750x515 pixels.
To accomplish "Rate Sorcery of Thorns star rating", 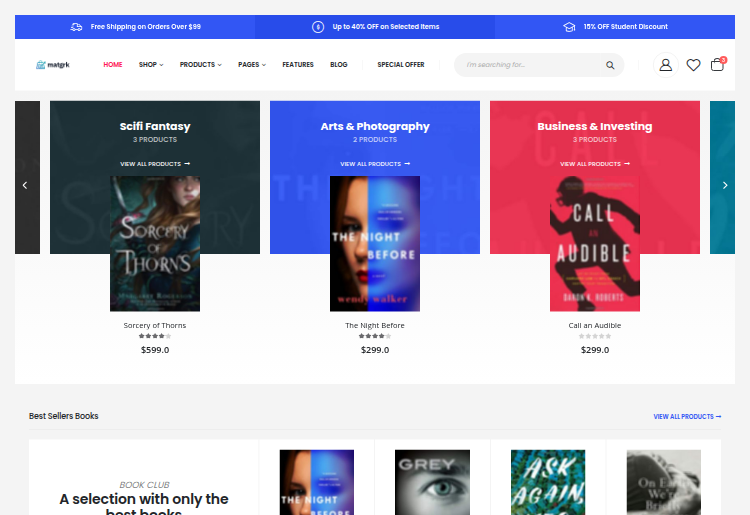I will pyautogui.click(x=155, y=336).
